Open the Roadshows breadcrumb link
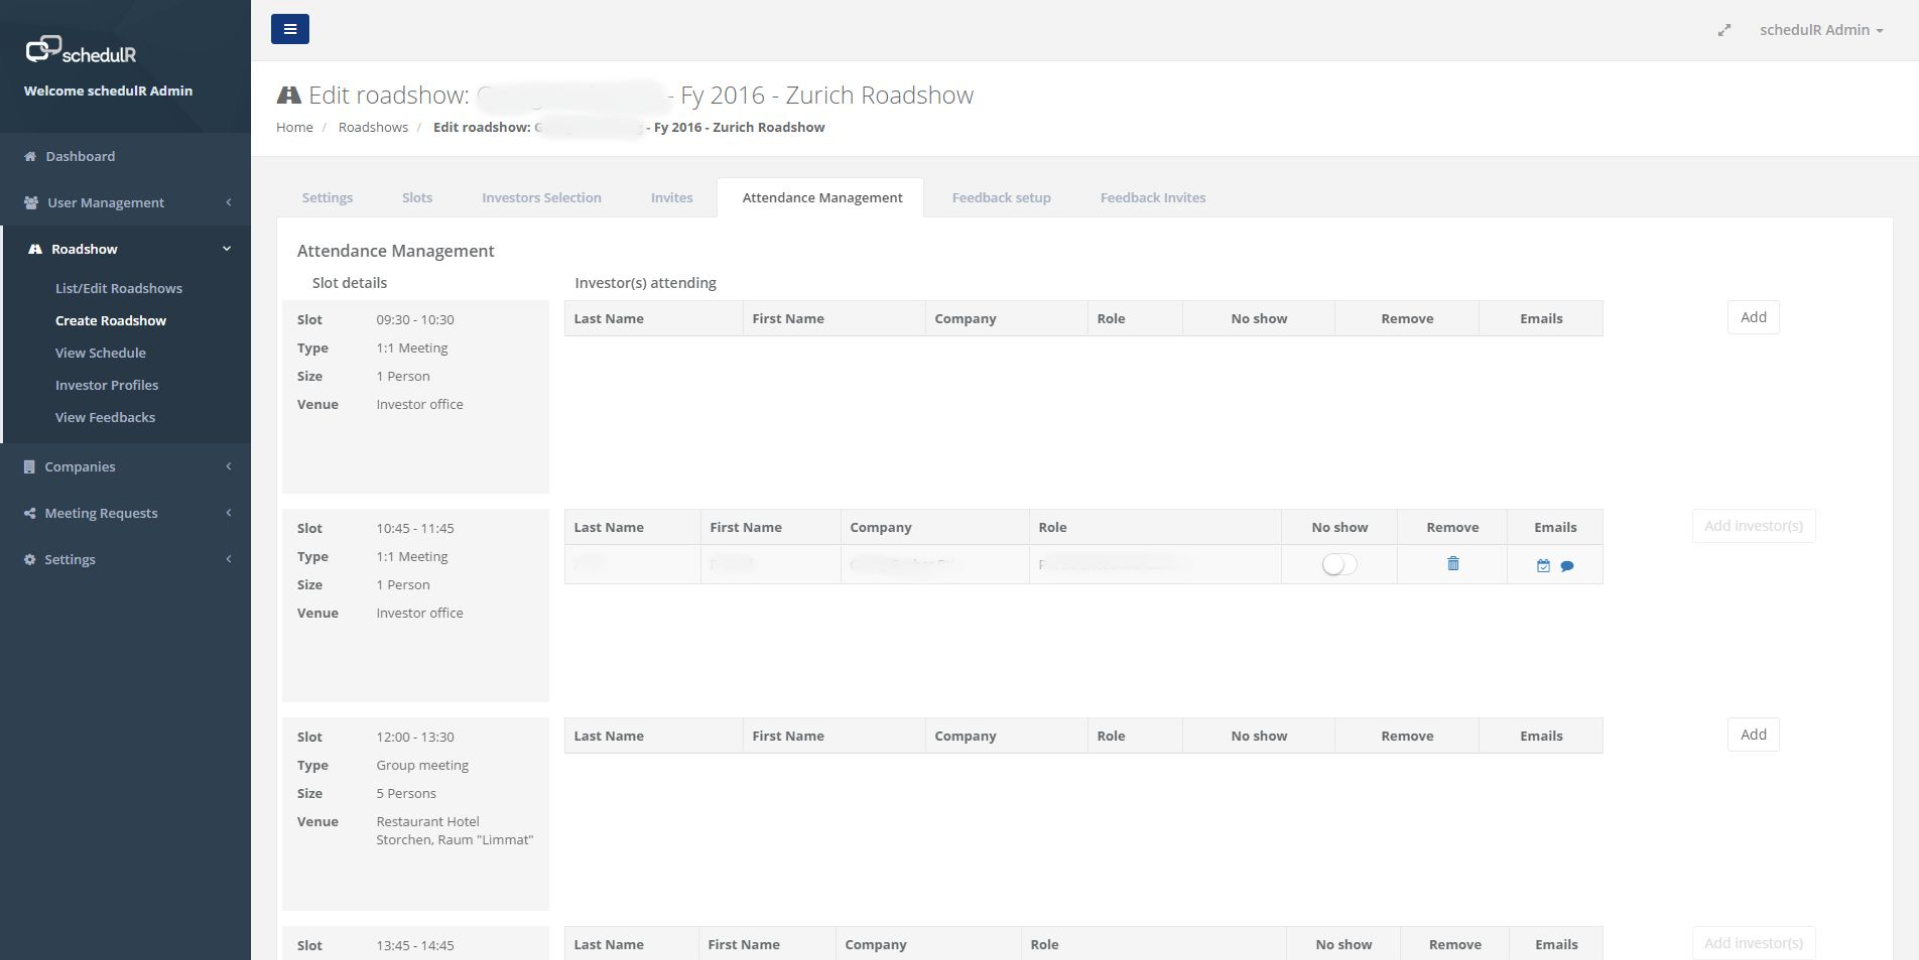 pos(373,127)
